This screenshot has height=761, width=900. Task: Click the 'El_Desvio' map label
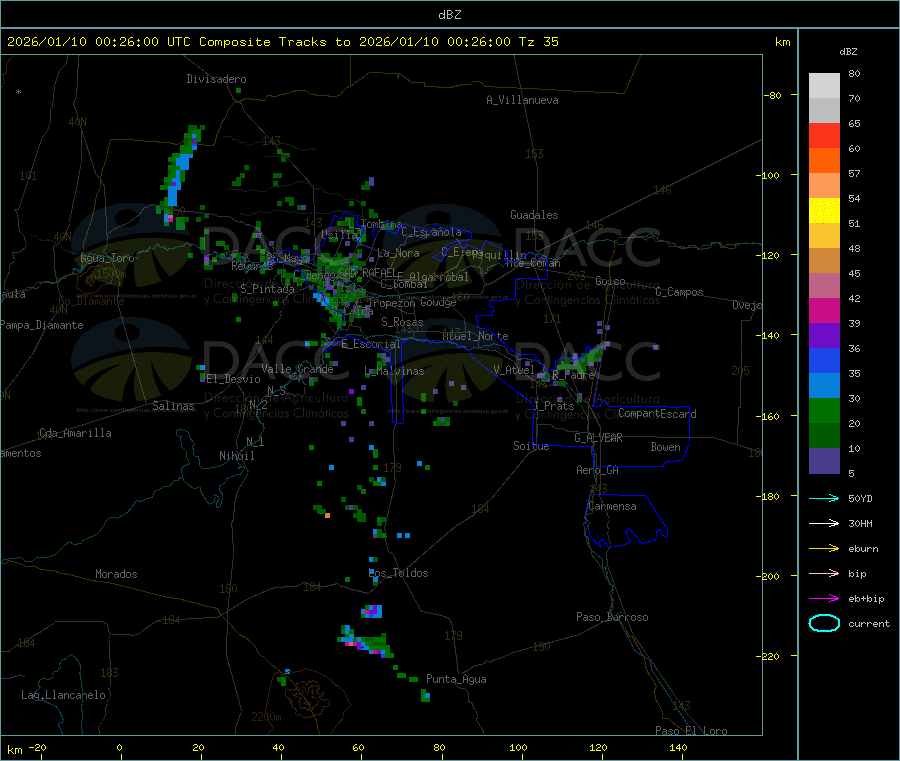[x=234, y=379]
